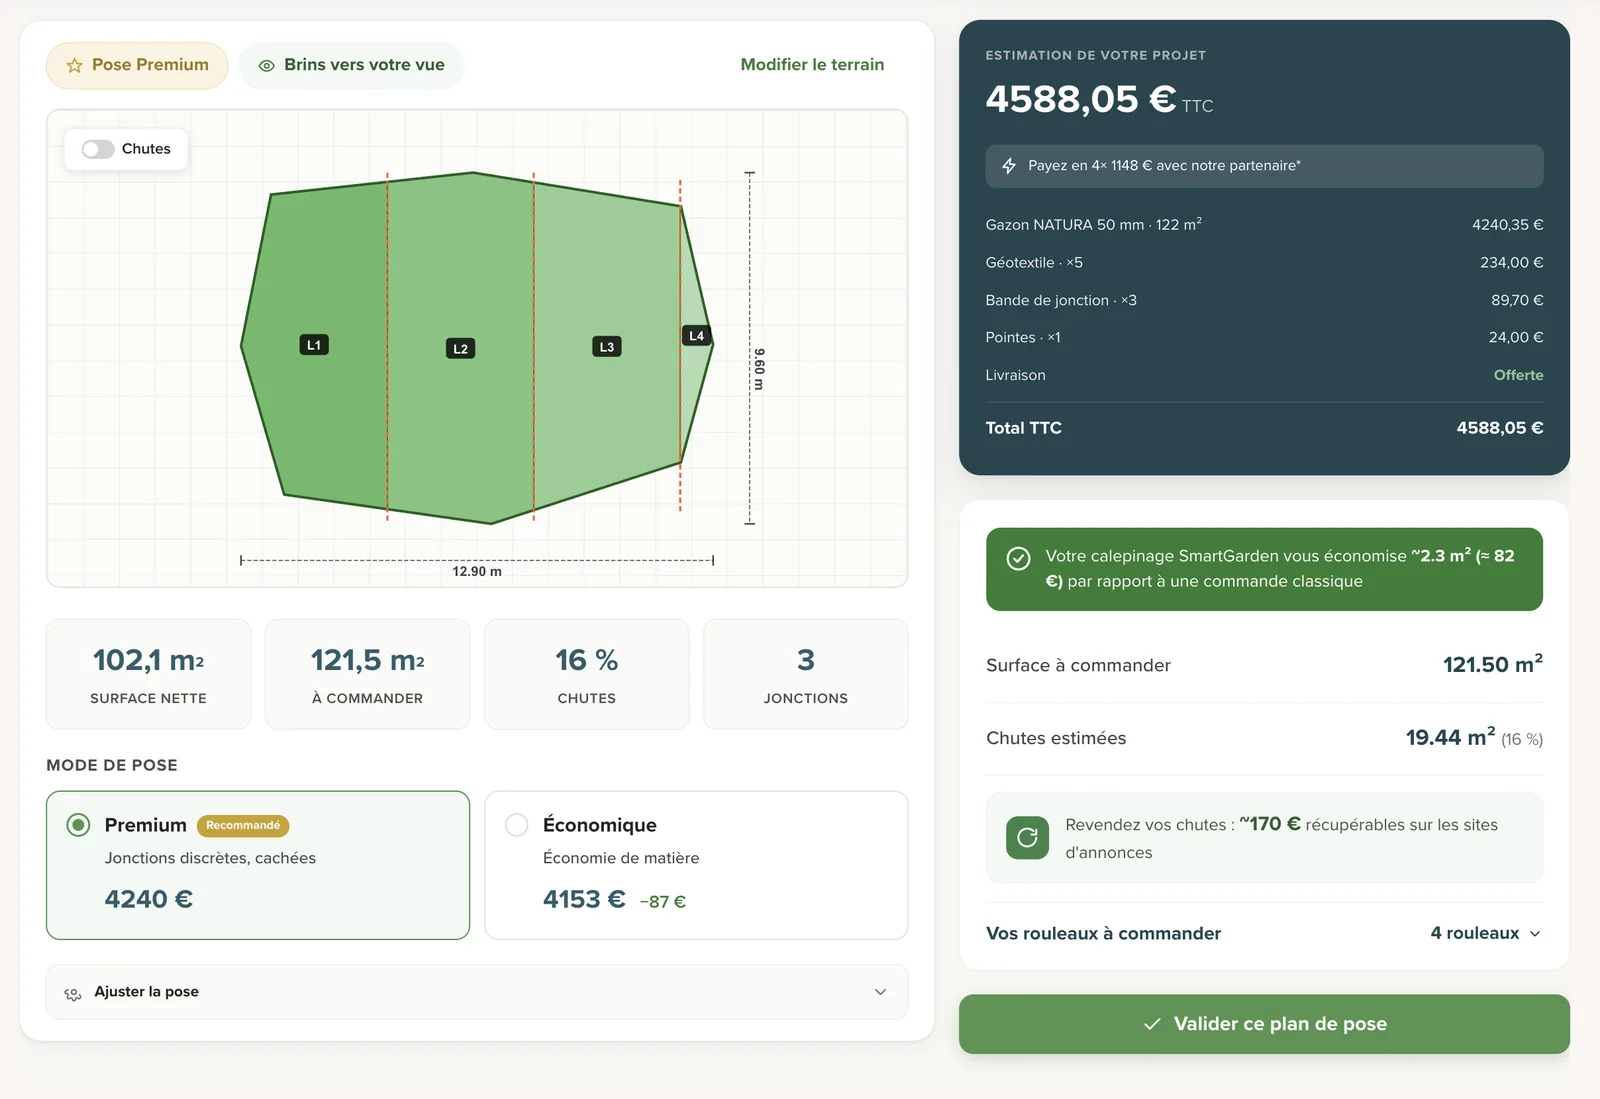Click the Offerte delivery value
Image resolution: width=1600 pixels, height=1099 pixels.
click(1518, 375)
